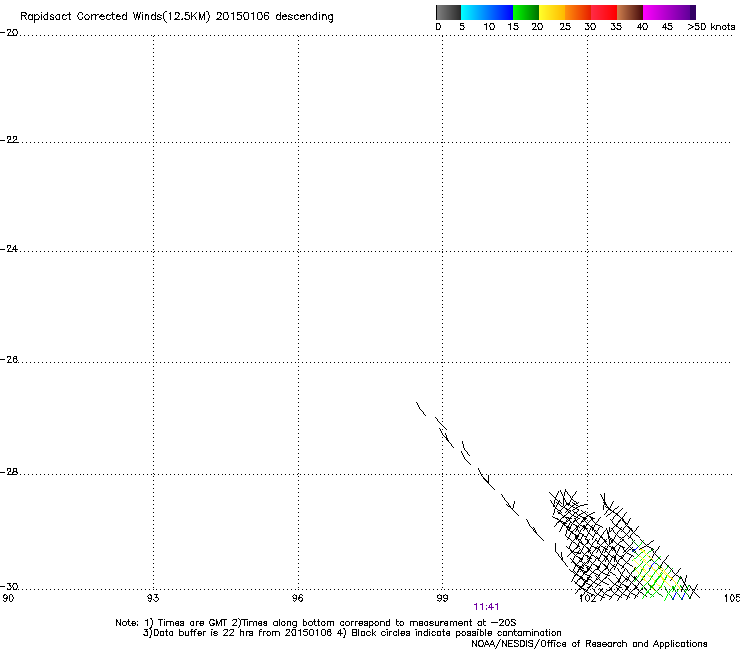This screenshot has height=650, width=740.
Task: Click the legend tick label '40'
Action: click(x=642, y=27)
